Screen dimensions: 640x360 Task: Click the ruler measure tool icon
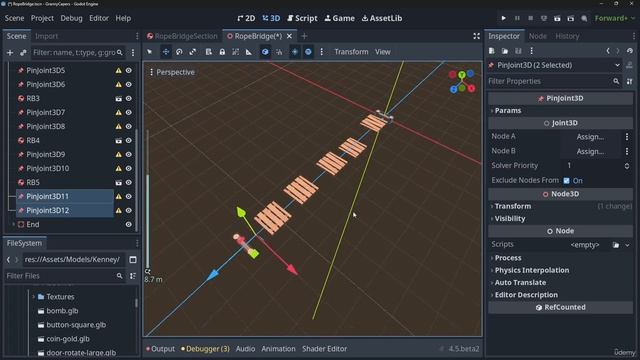(x=249, y=52)
